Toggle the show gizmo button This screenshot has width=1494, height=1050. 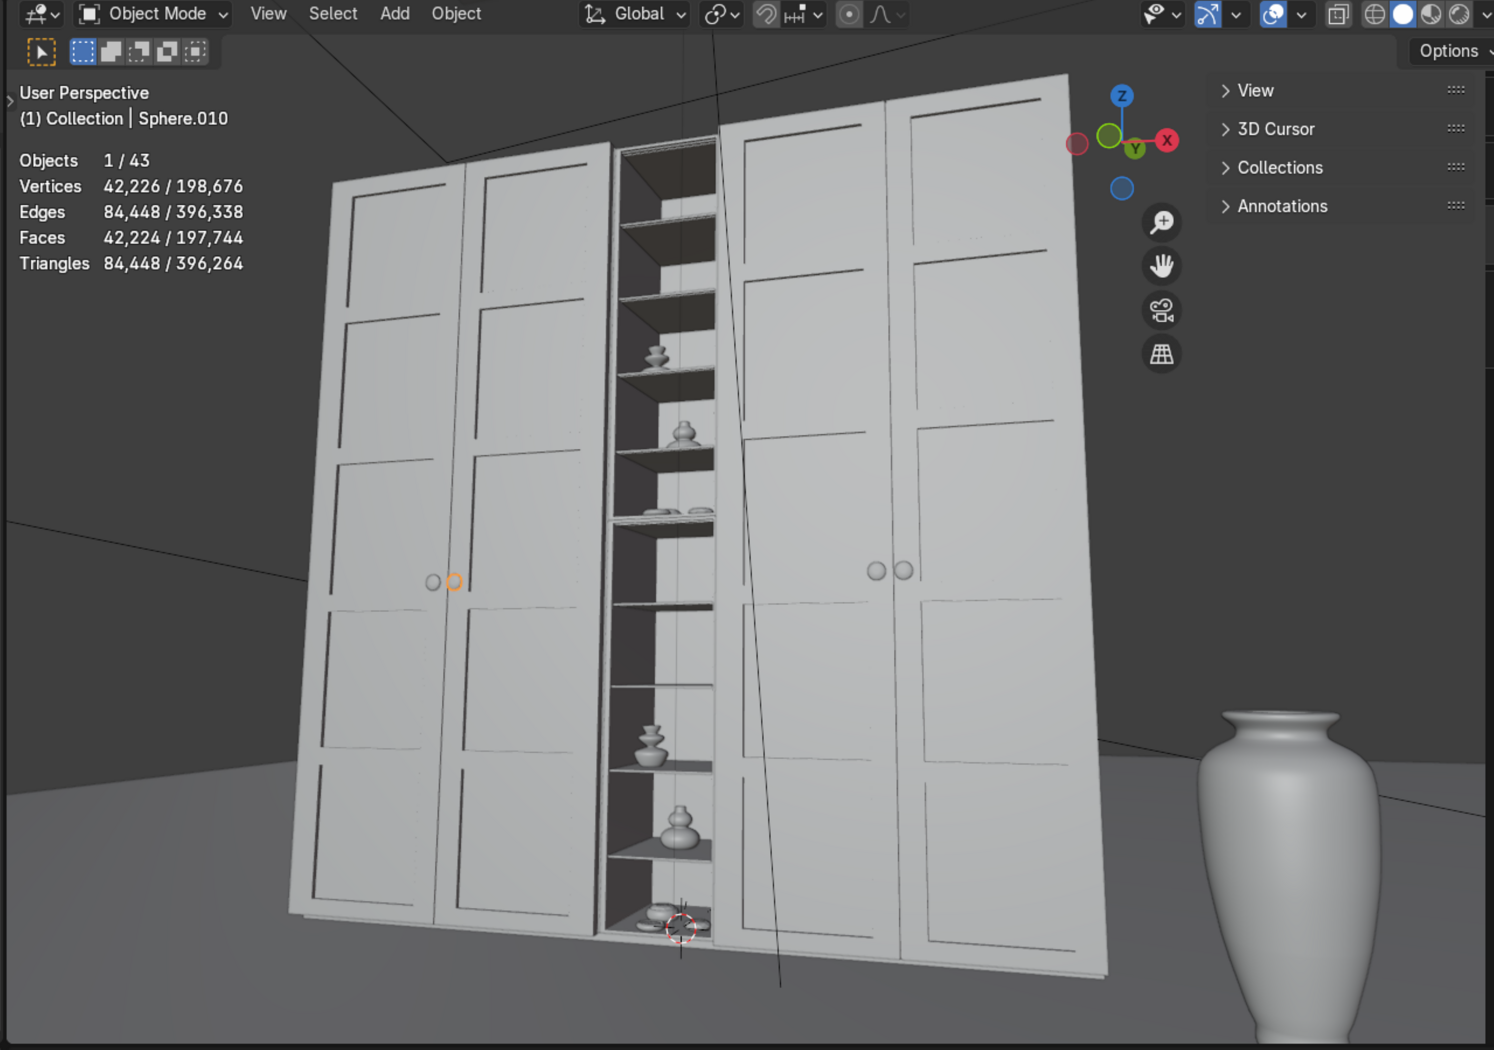(1208, 14)
